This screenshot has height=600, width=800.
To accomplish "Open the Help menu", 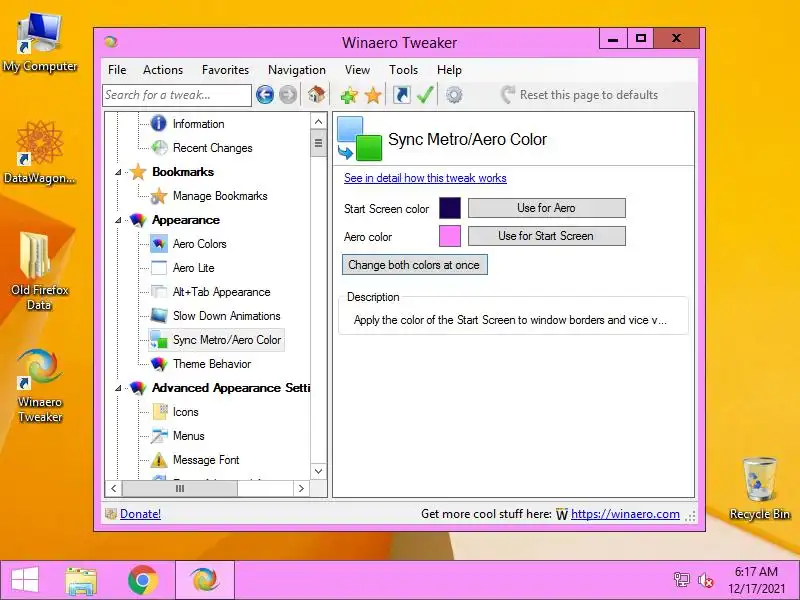I will point(449,70).
